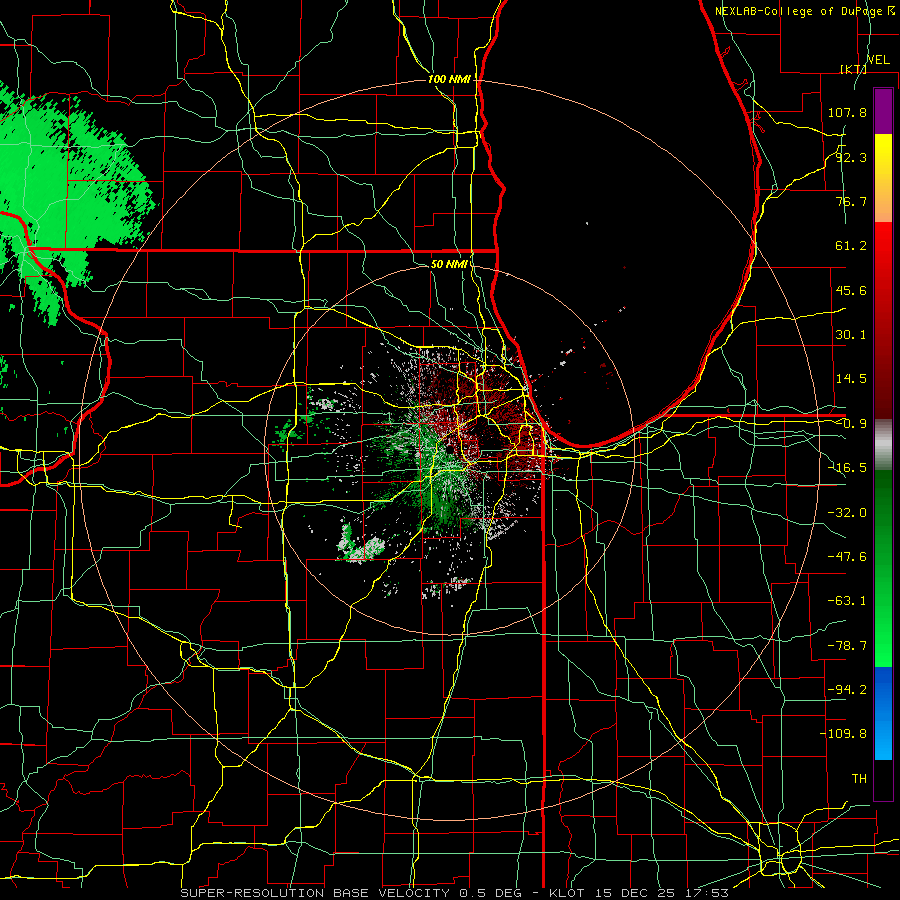Click the 100 NMI range ring label
This screenshot has height=900, width=900.
(449, 79)
